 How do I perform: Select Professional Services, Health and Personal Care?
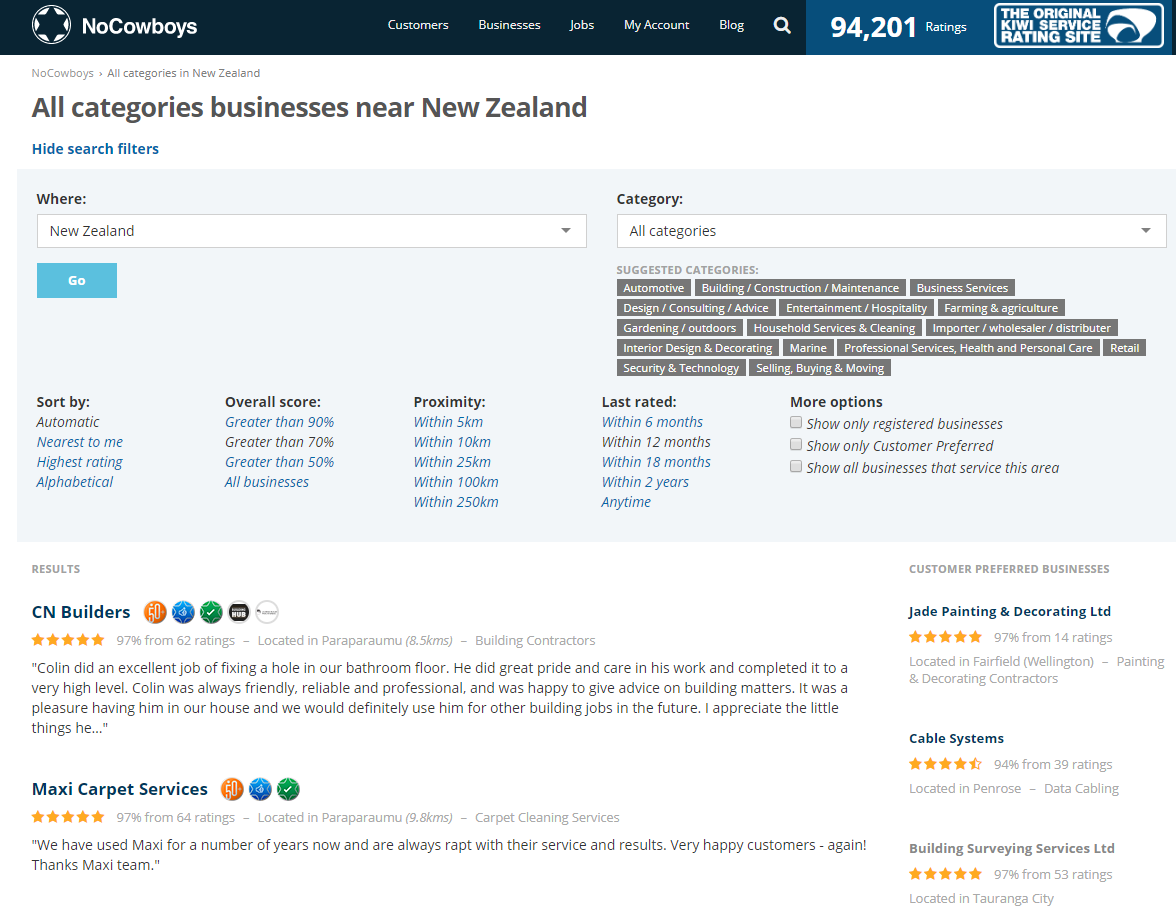click(968, 348)
